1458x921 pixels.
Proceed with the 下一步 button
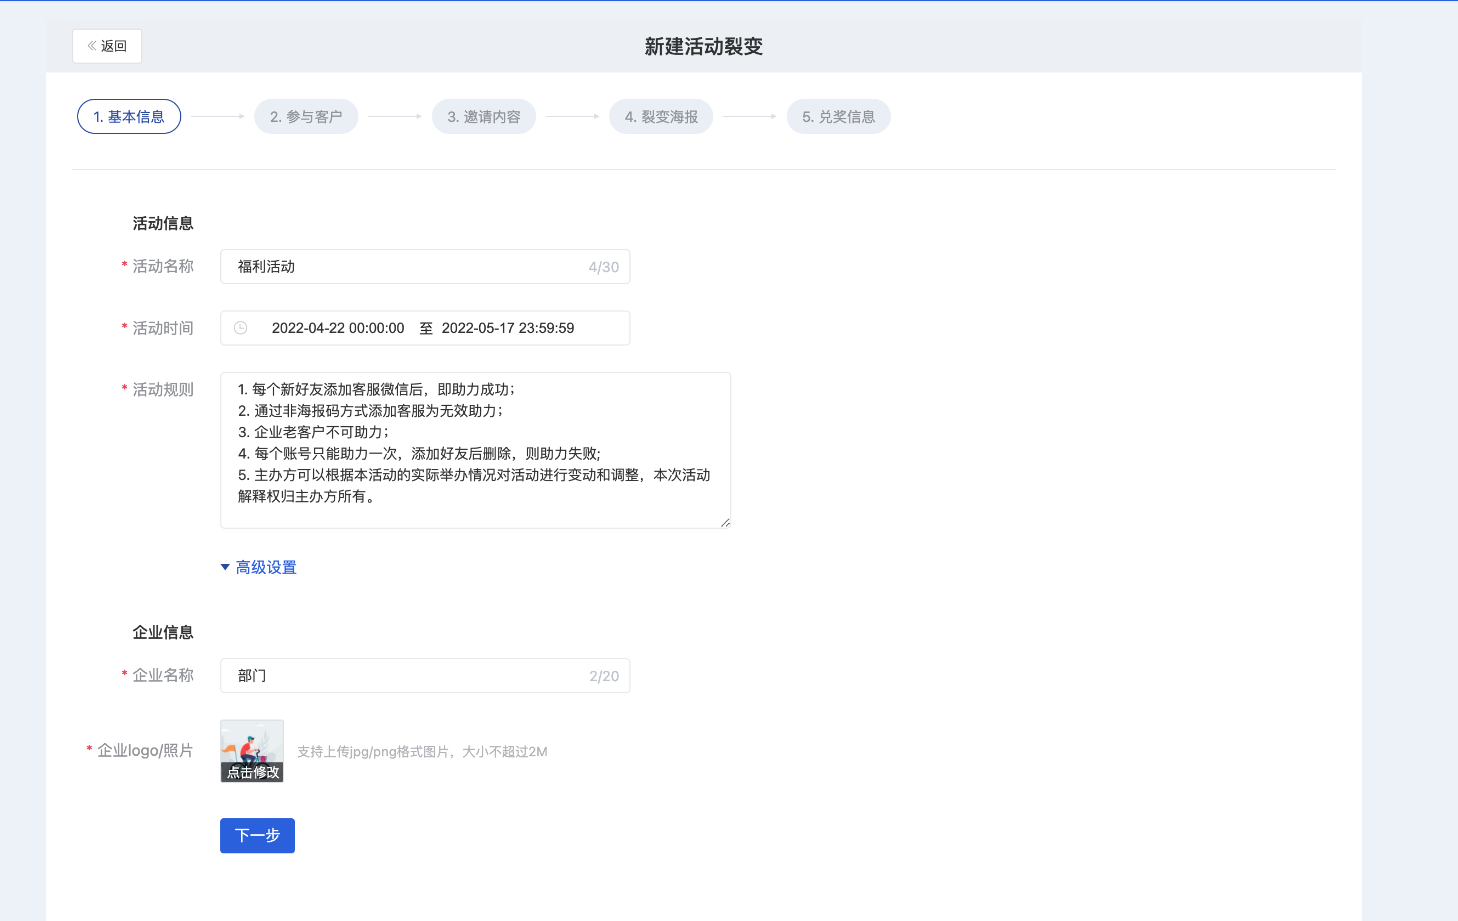click(257, 835)
